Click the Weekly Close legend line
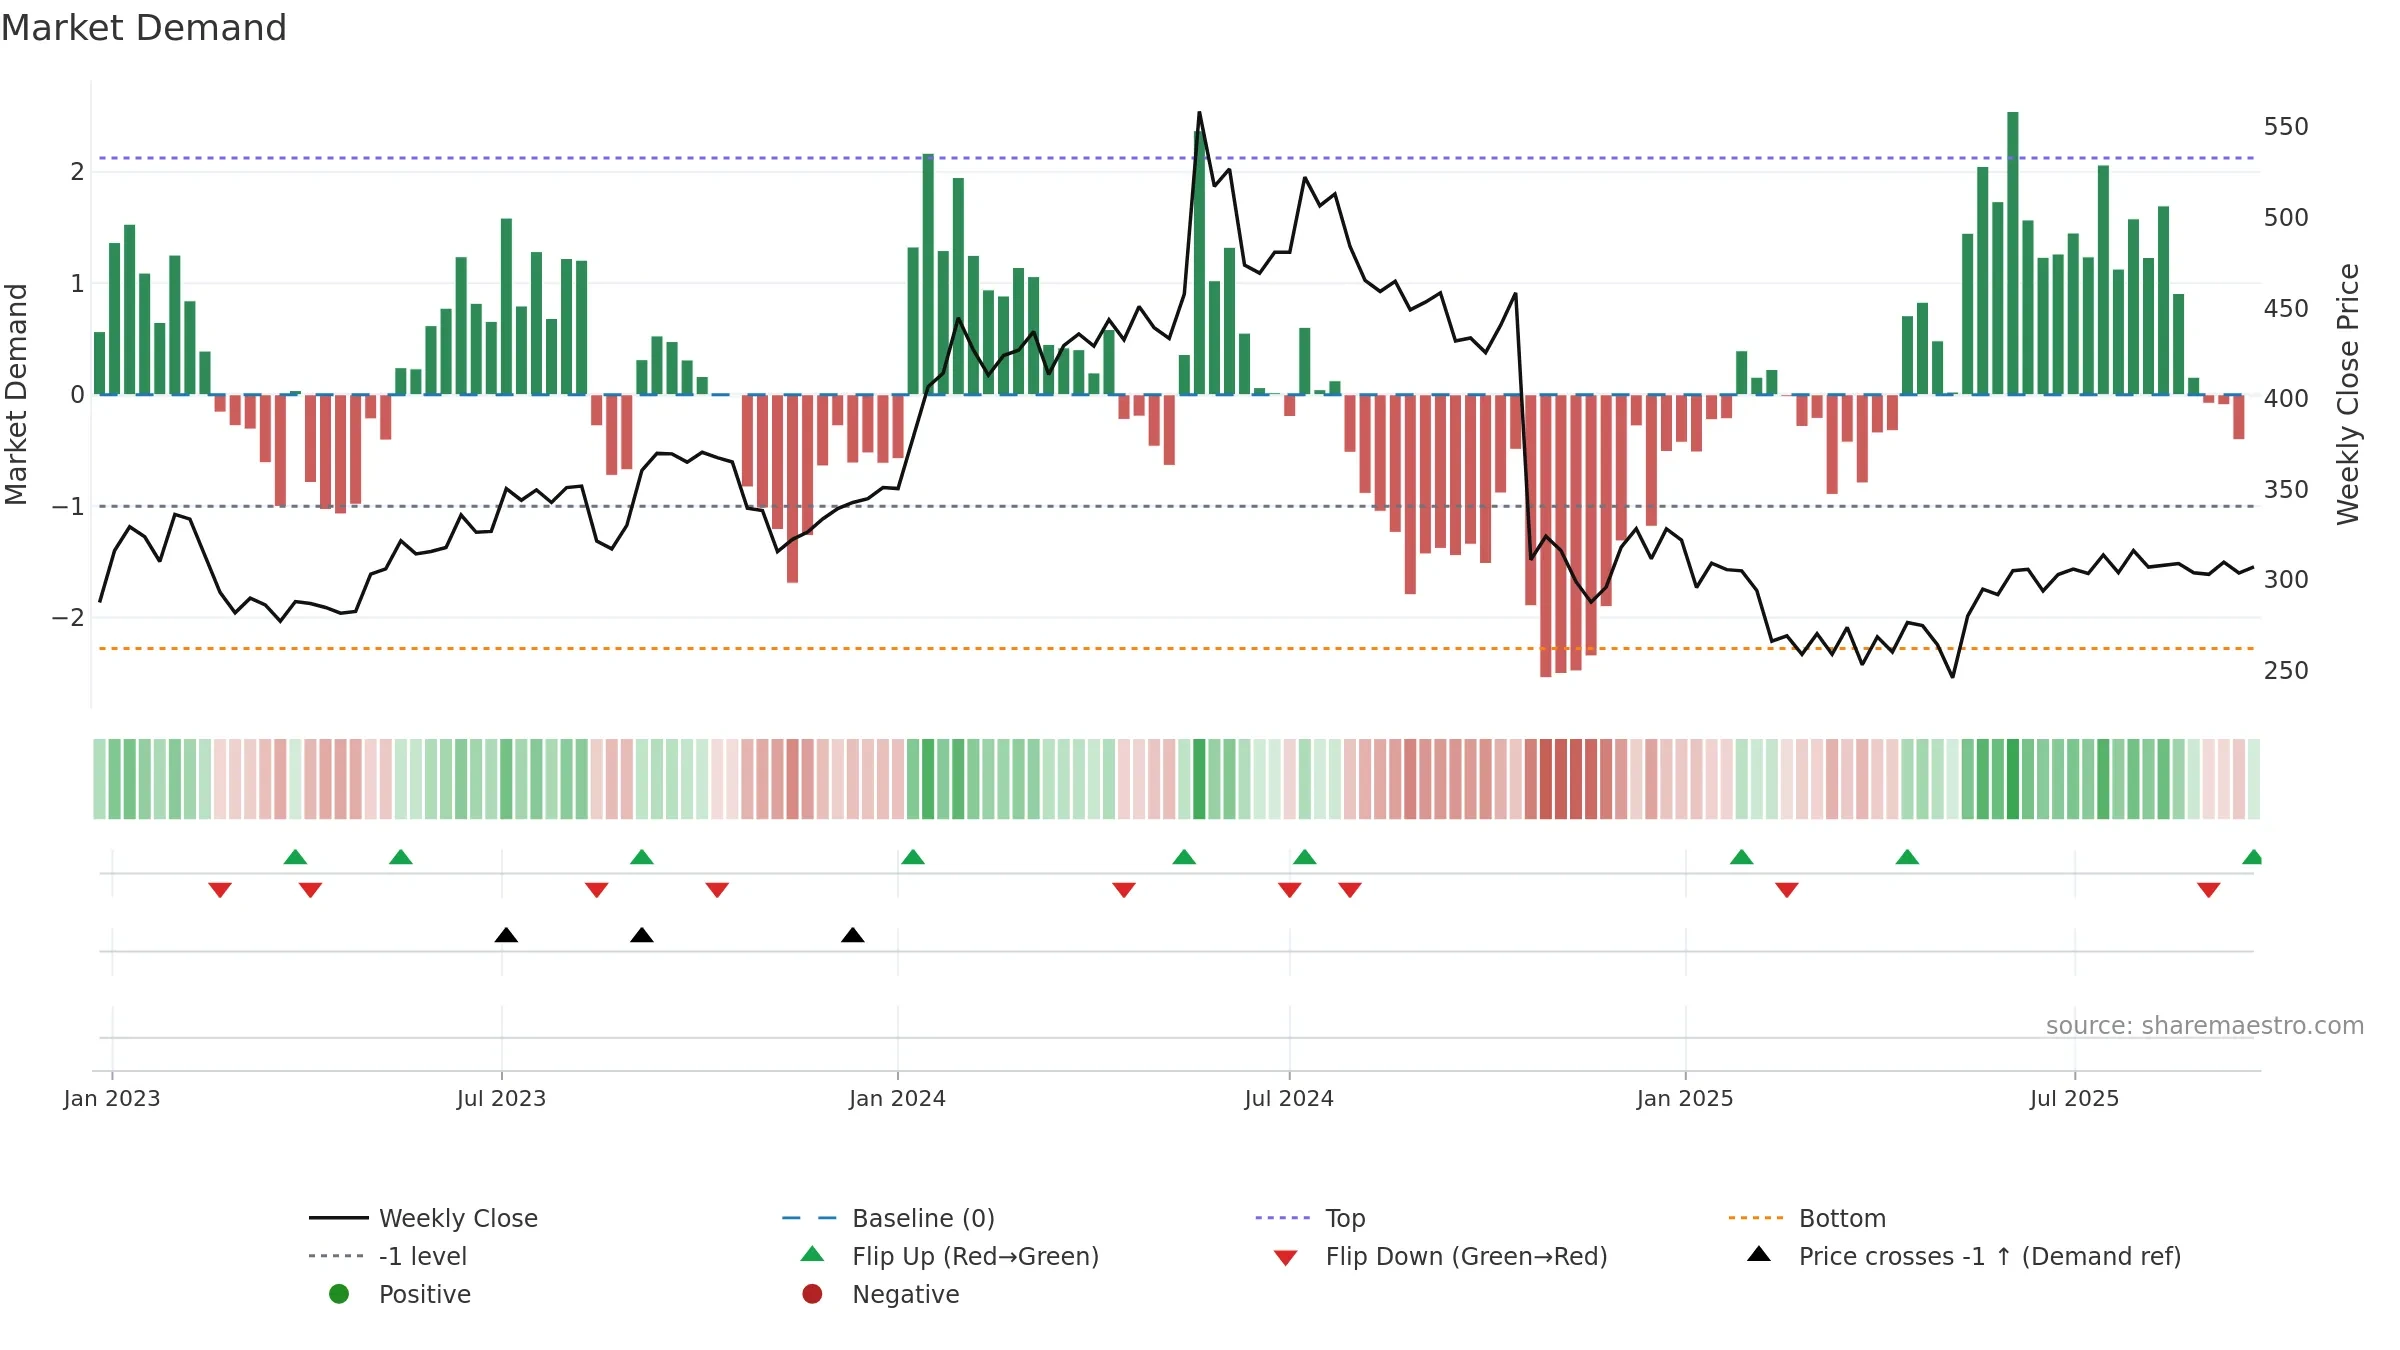The image size is (2400, 1350). (x=338, y=1218)
